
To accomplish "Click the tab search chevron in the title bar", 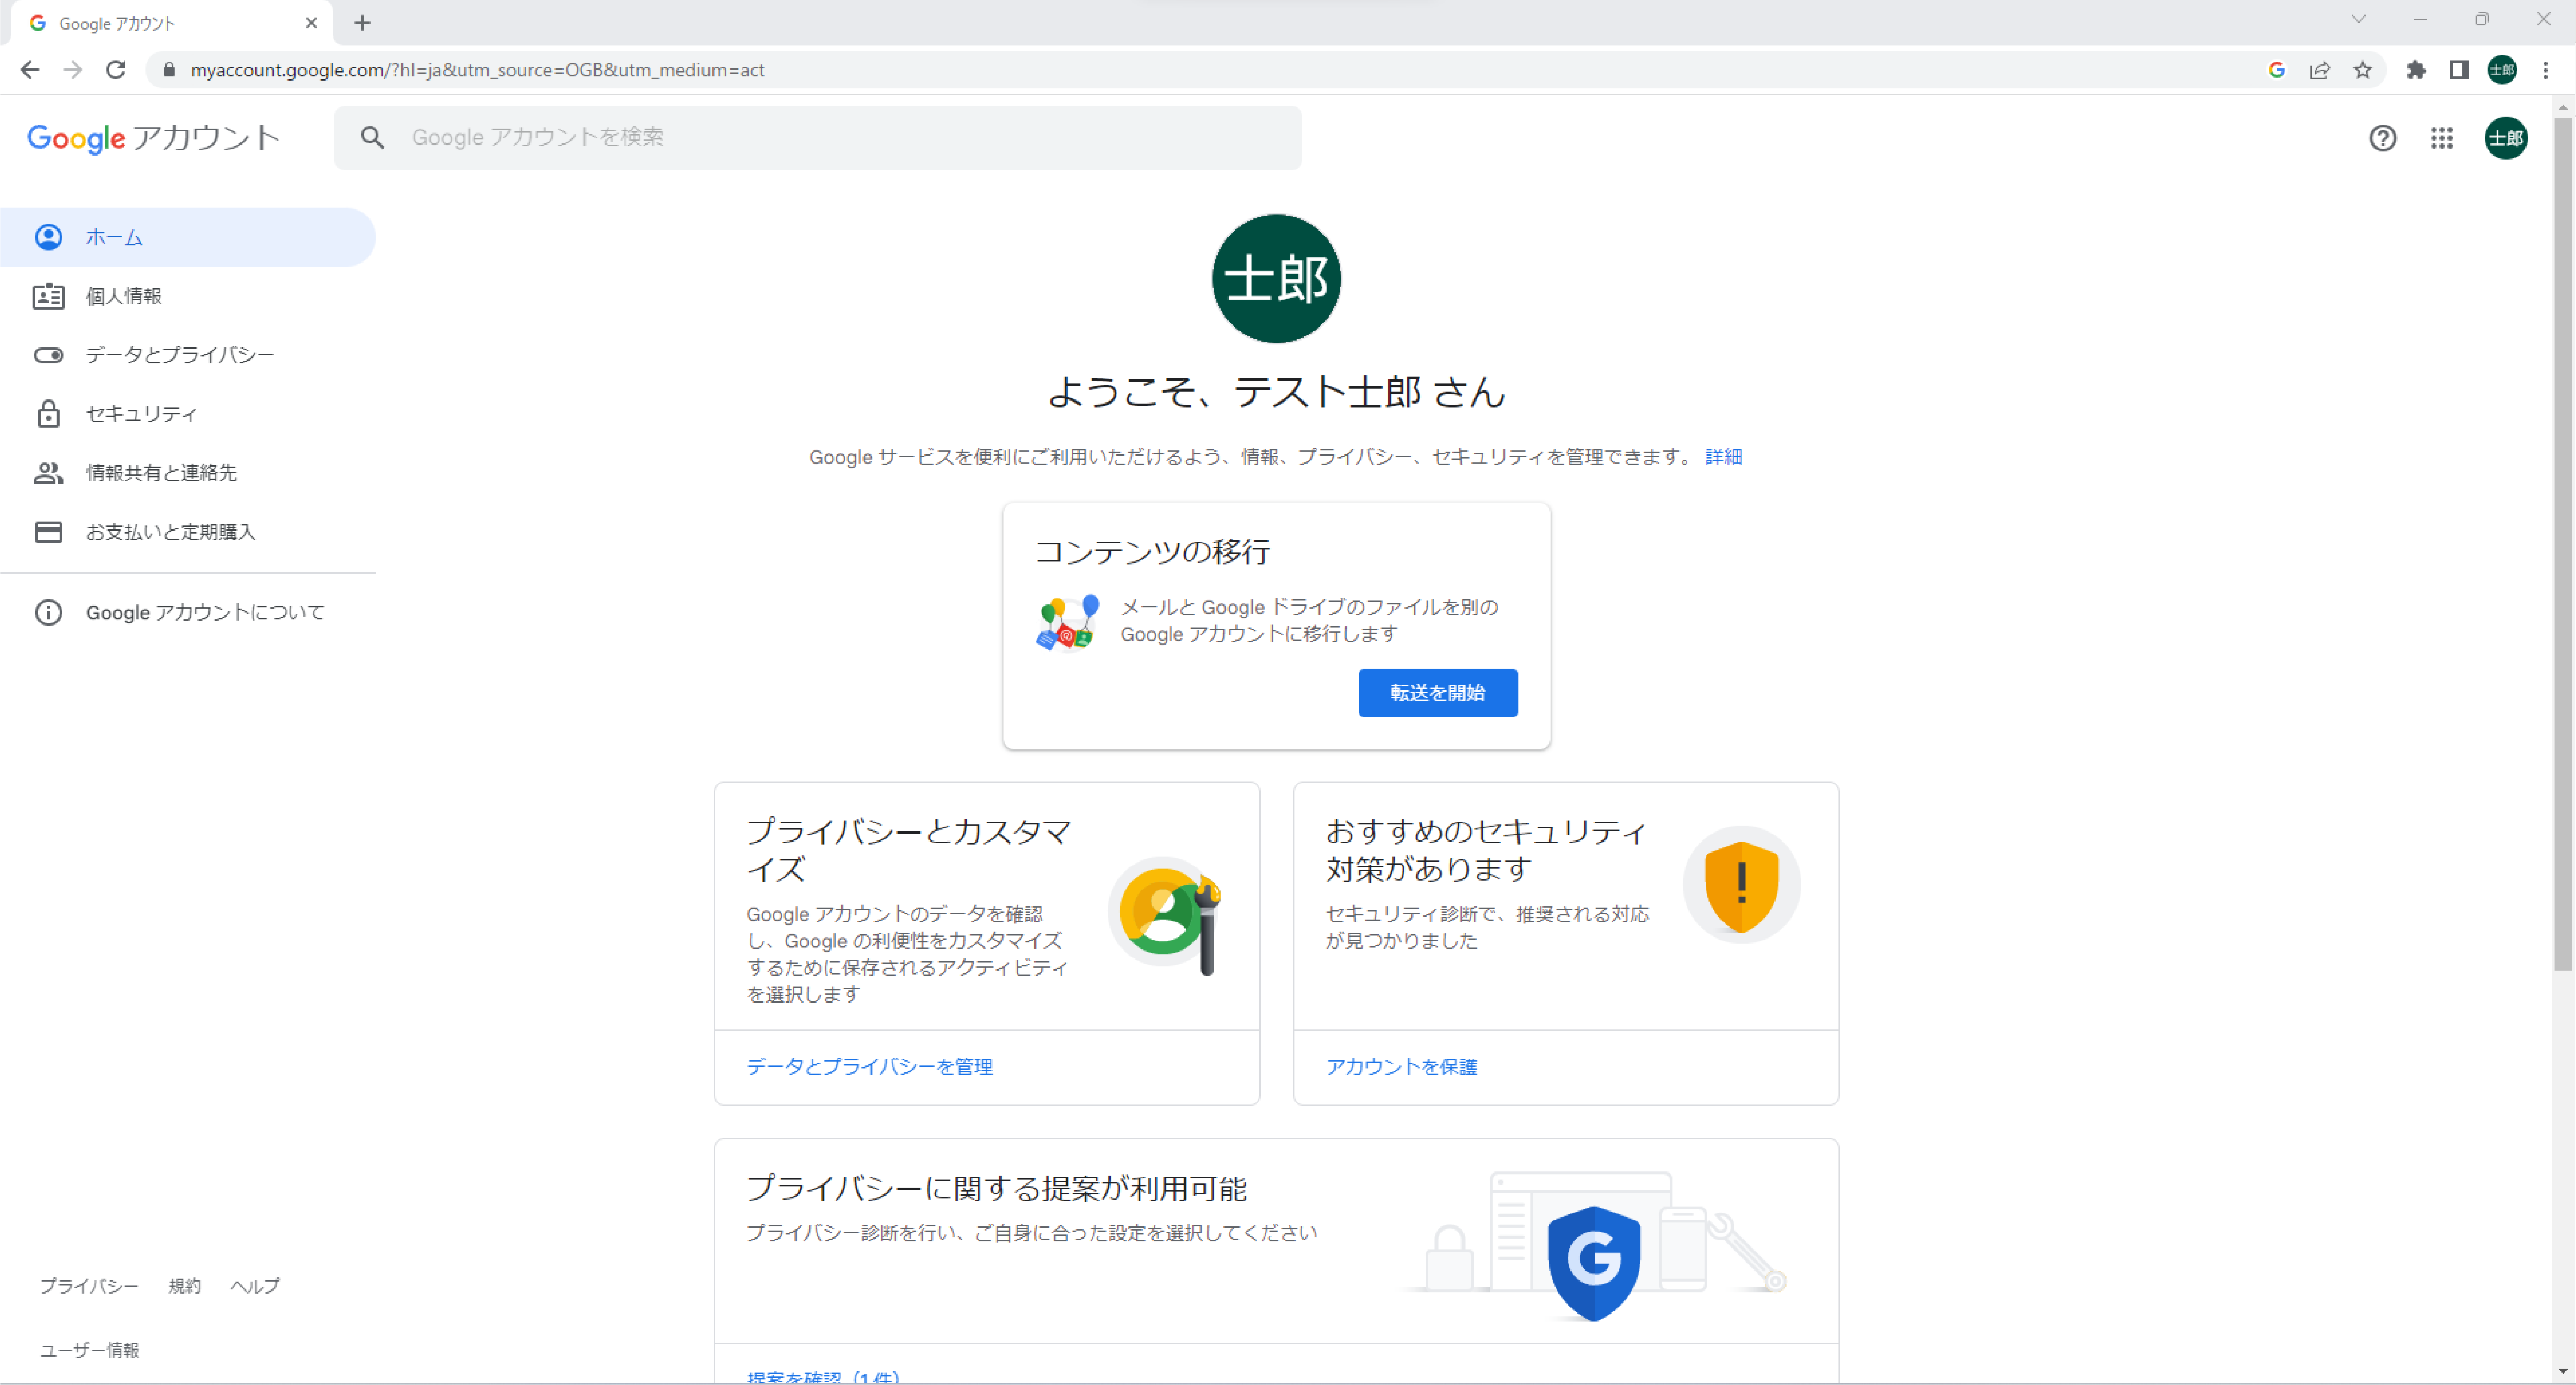I will pyautogui.click(x=2358, y=19).
